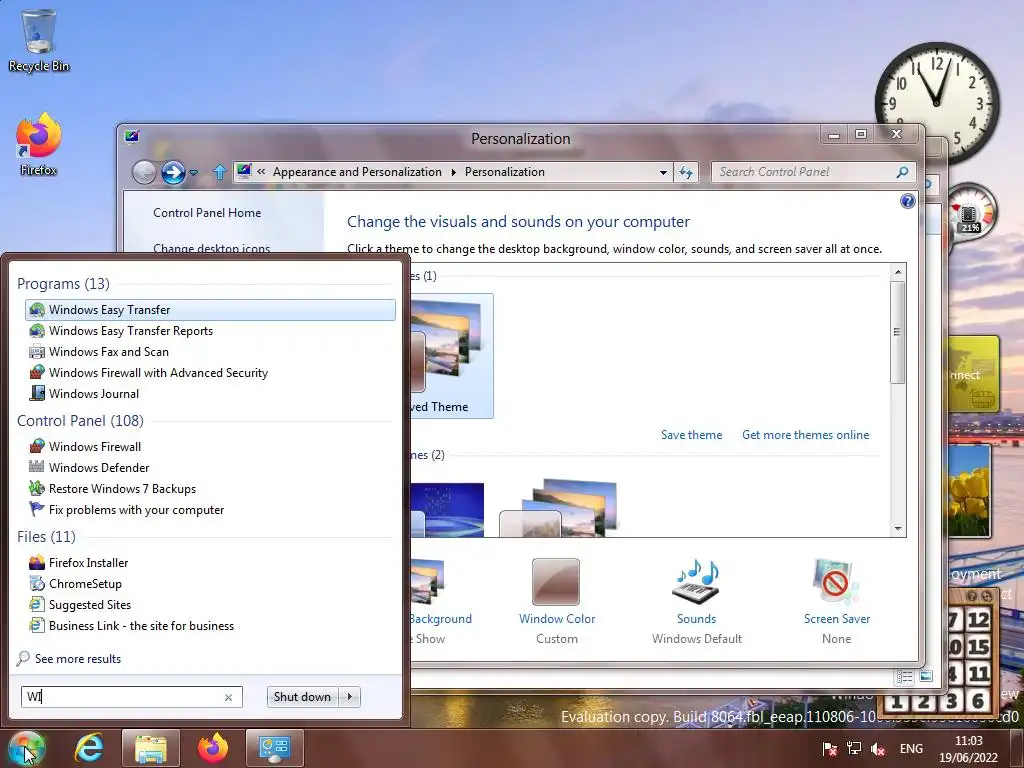
Task: Select Firefox desktop shortcut
Action: tap(39, 144)
